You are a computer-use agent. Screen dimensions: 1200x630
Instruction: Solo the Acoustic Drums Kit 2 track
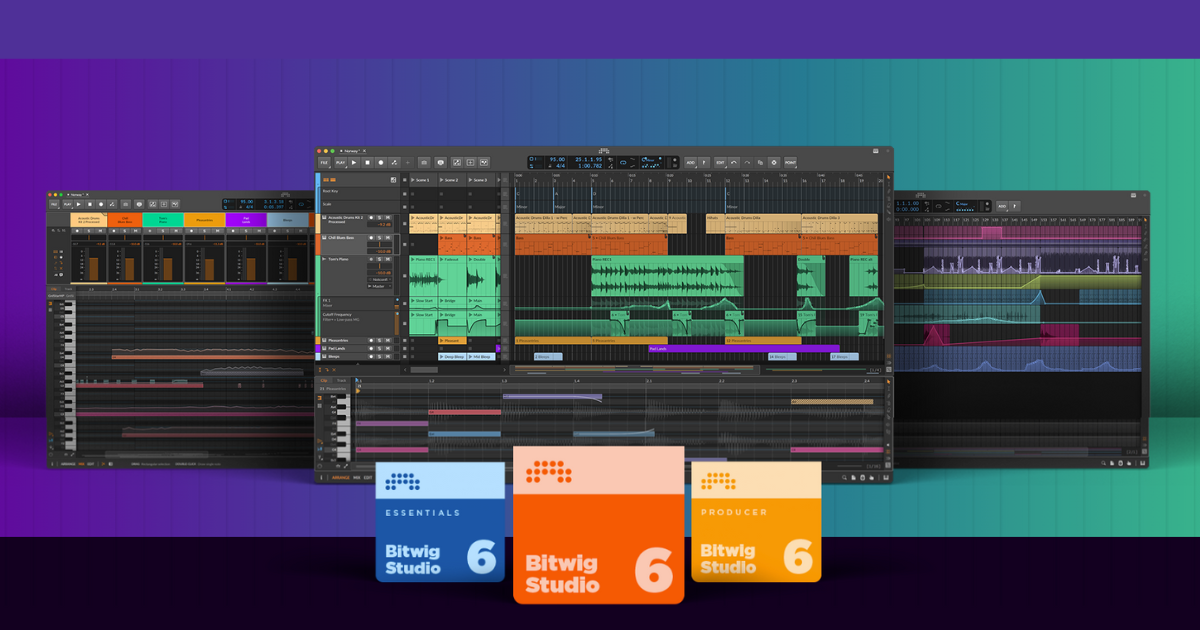(x=379, y=218)
